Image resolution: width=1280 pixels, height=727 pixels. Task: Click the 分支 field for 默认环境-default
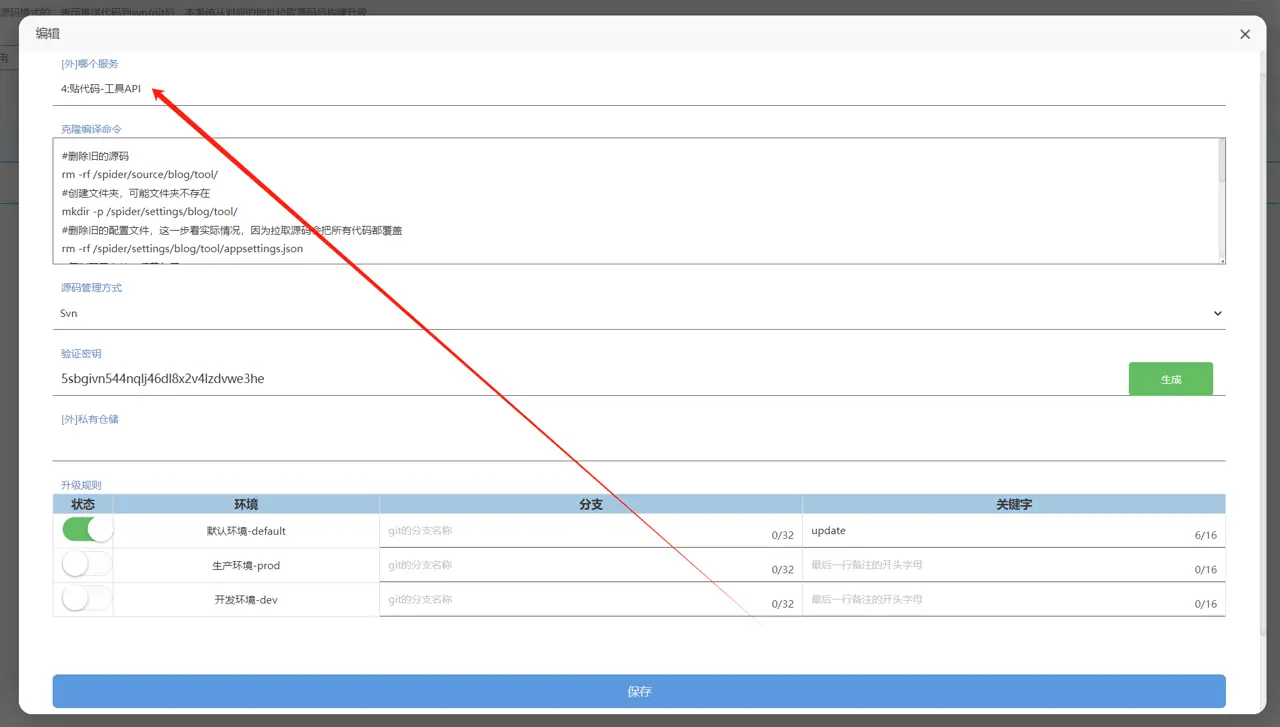coord(590,531)
